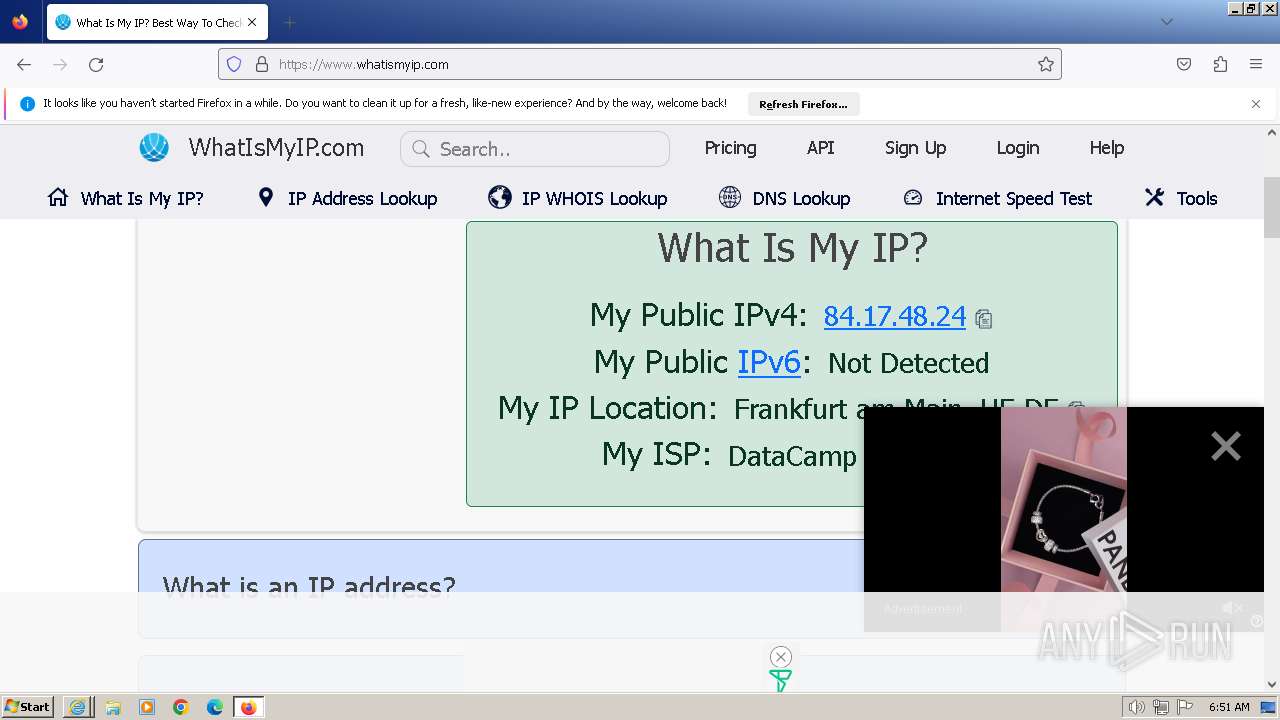
Task: Open the IPv6 link
Action: coord(769,362)
